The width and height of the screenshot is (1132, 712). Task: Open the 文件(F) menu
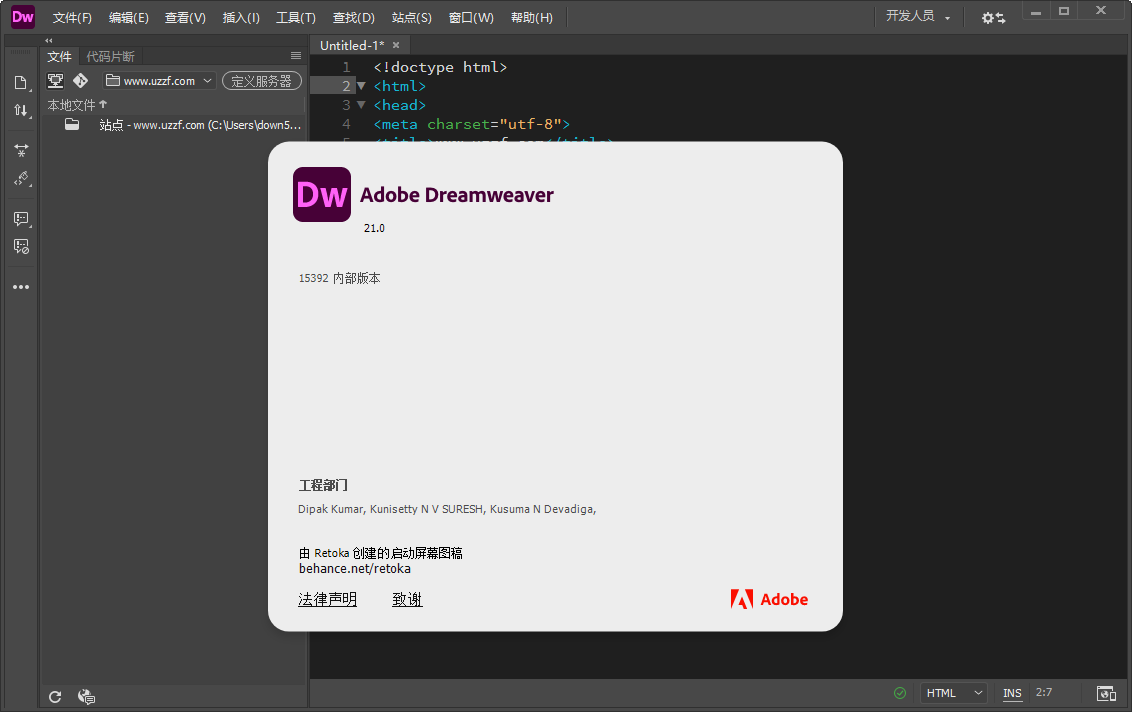[72, 18]
